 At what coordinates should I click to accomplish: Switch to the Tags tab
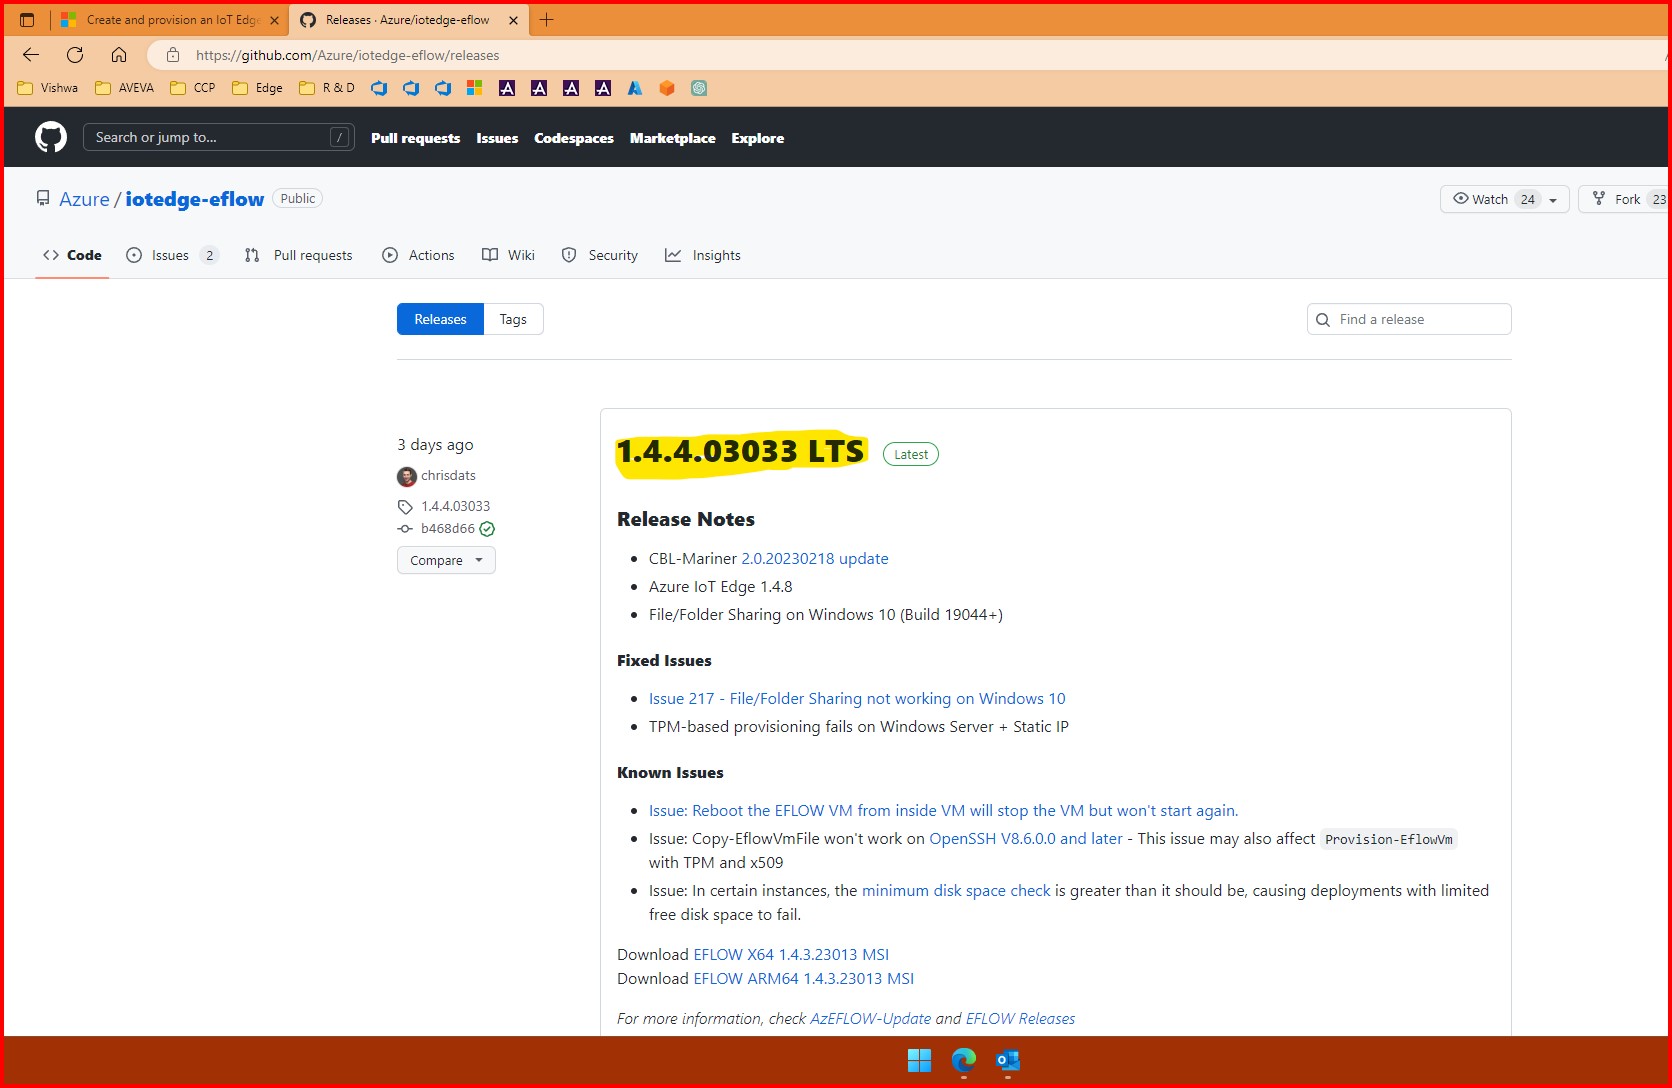point(513,318)
